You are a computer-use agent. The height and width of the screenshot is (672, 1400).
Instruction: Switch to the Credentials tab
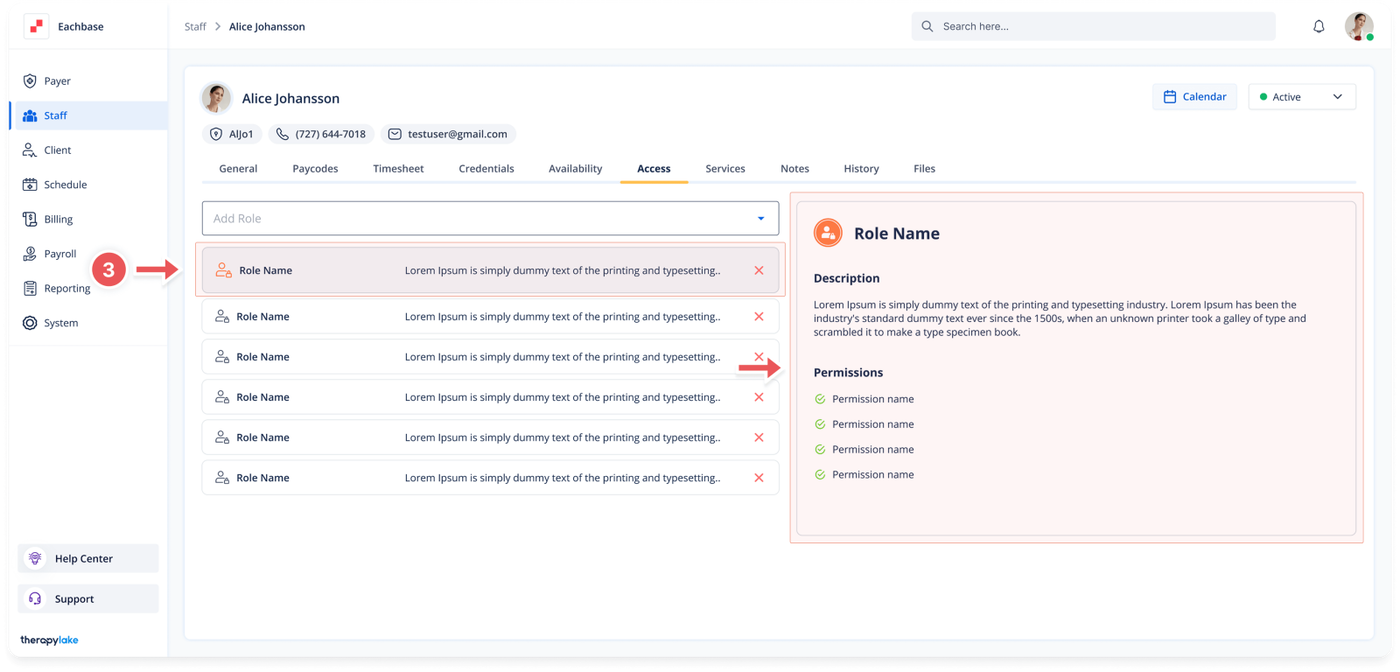pyautogui.click(x=486, y=169)
